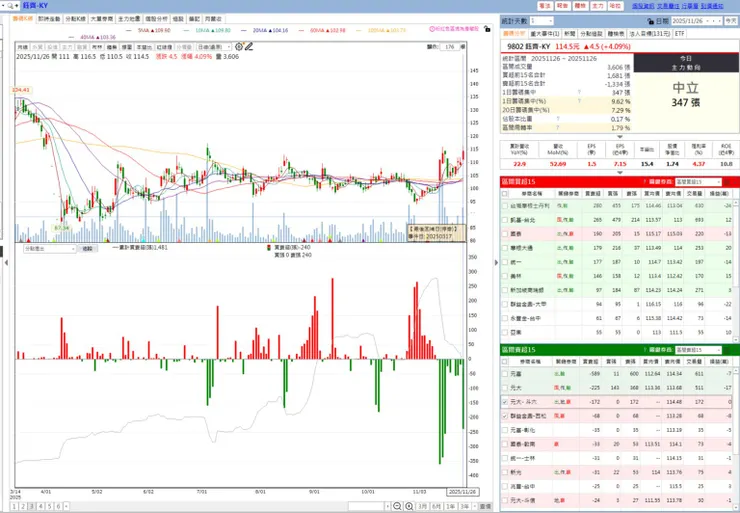
Task: Open the 重大事件(1) tab
Action: pos(545,34)
